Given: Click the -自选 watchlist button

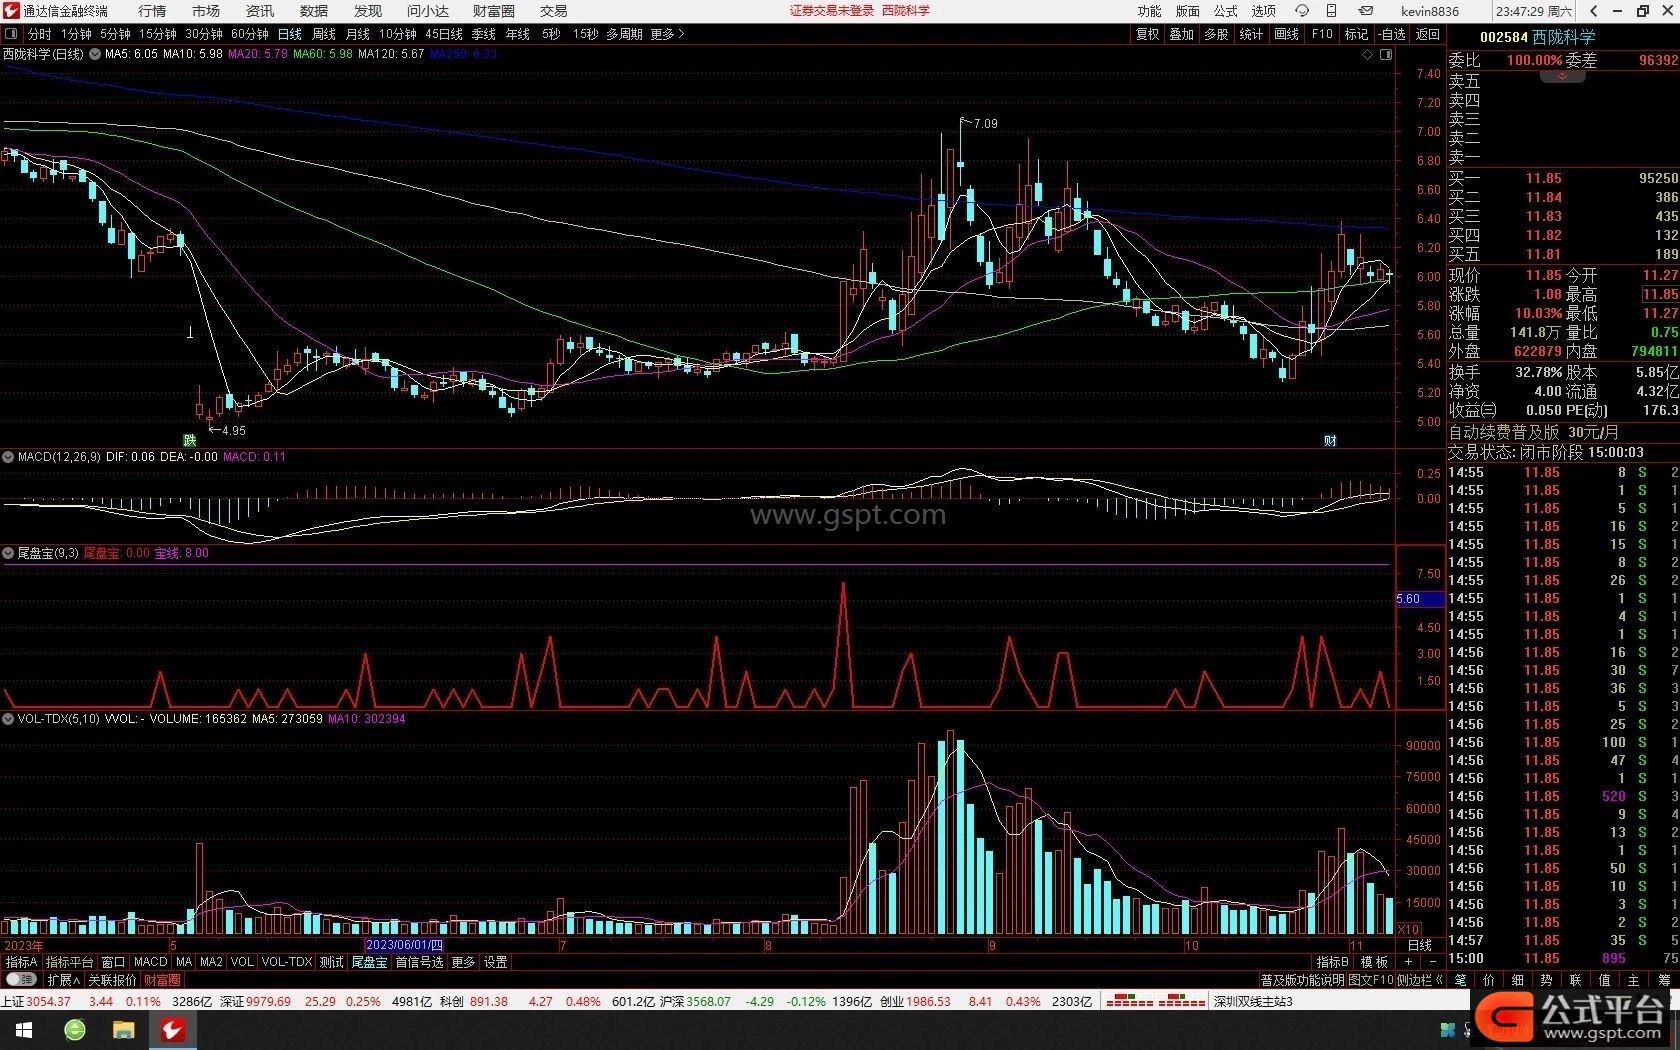Looking at the screenshot, I should [x=1392, y=34].
